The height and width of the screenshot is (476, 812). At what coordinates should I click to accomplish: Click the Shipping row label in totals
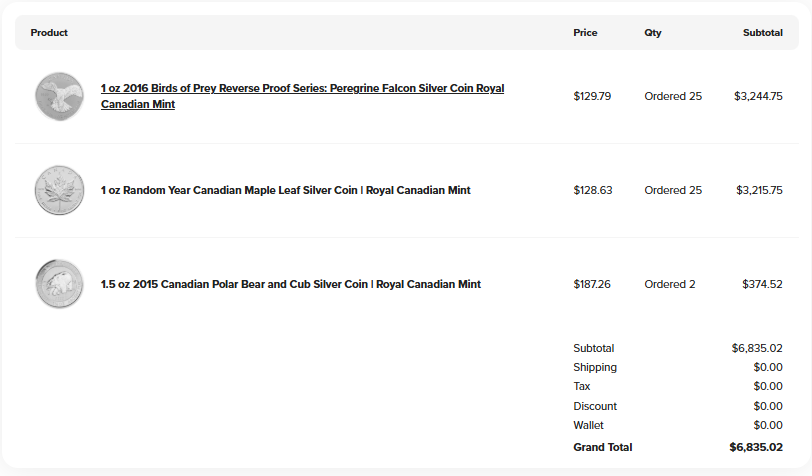pyautogui.click(x=595, y=367)
